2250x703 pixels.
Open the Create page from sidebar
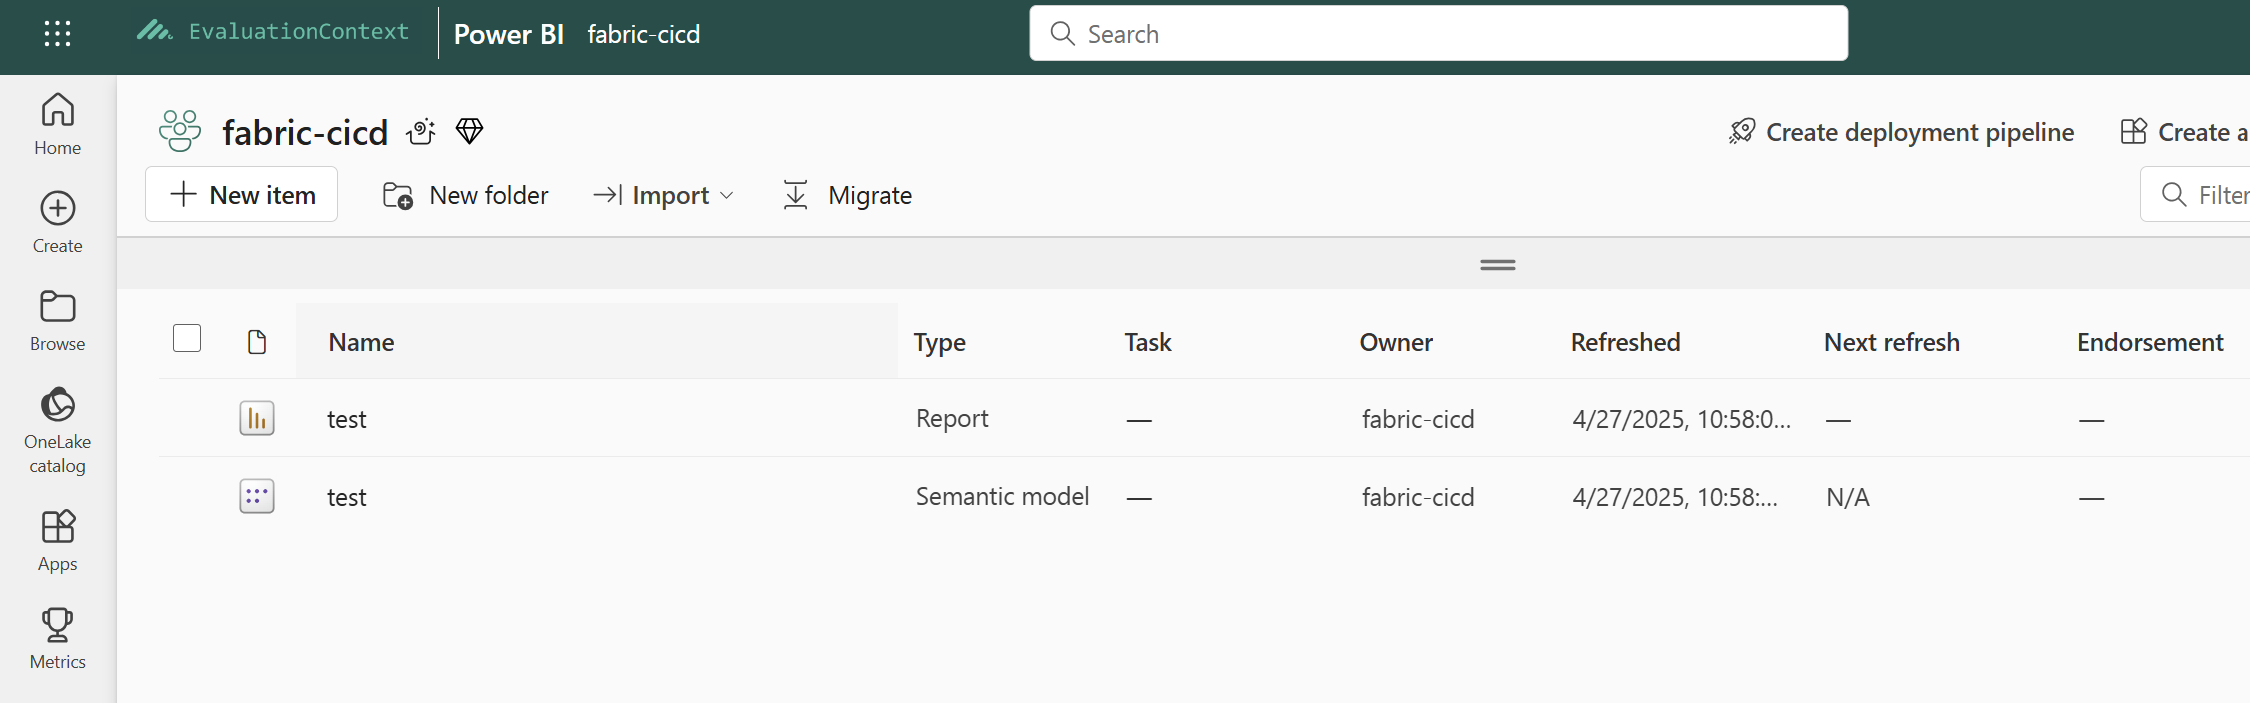[58, 222]
